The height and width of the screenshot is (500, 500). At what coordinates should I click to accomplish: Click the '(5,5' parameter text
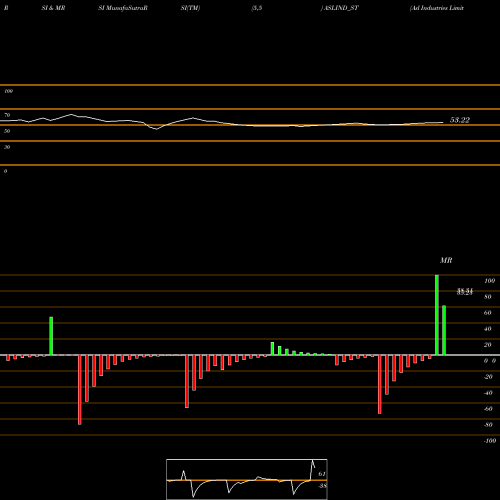click(x=257, y=8)
